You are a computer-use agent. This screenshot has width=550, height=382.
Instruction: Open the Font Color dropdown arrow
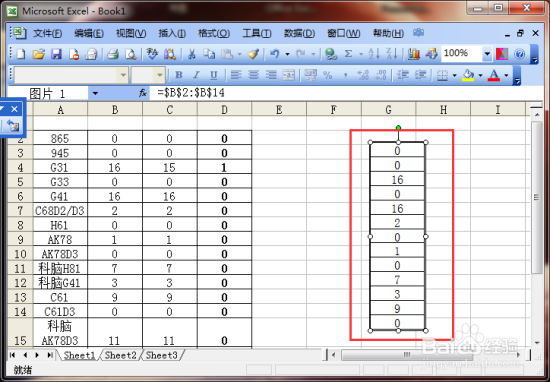point(506,75)
